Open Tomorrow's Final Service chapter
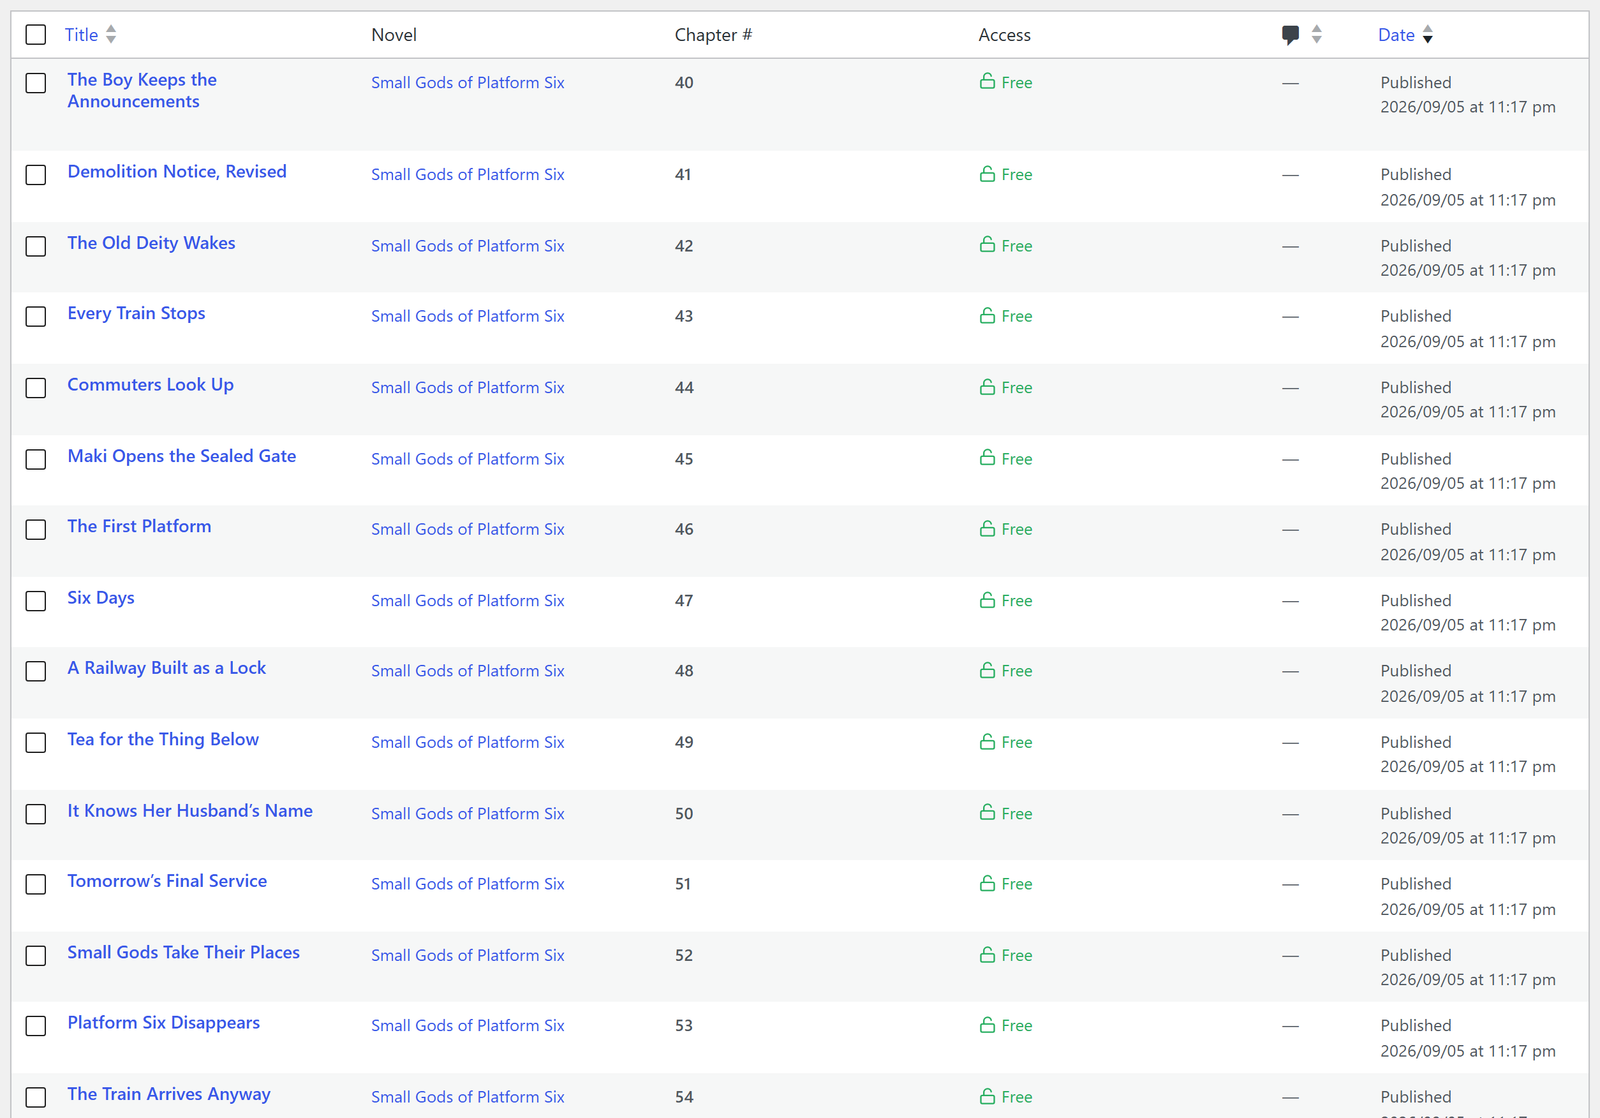The height and width of the screenshot is (1118, 1600). pyautogui.click(x=167, y=881)
